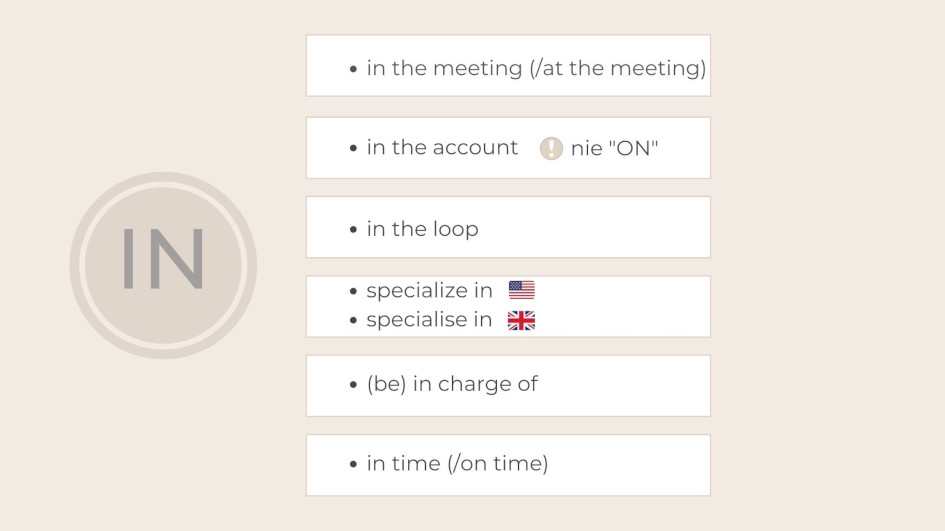Select the 'in the loop' text
This screenshot has height=531, width=945.
click(422, 229)
